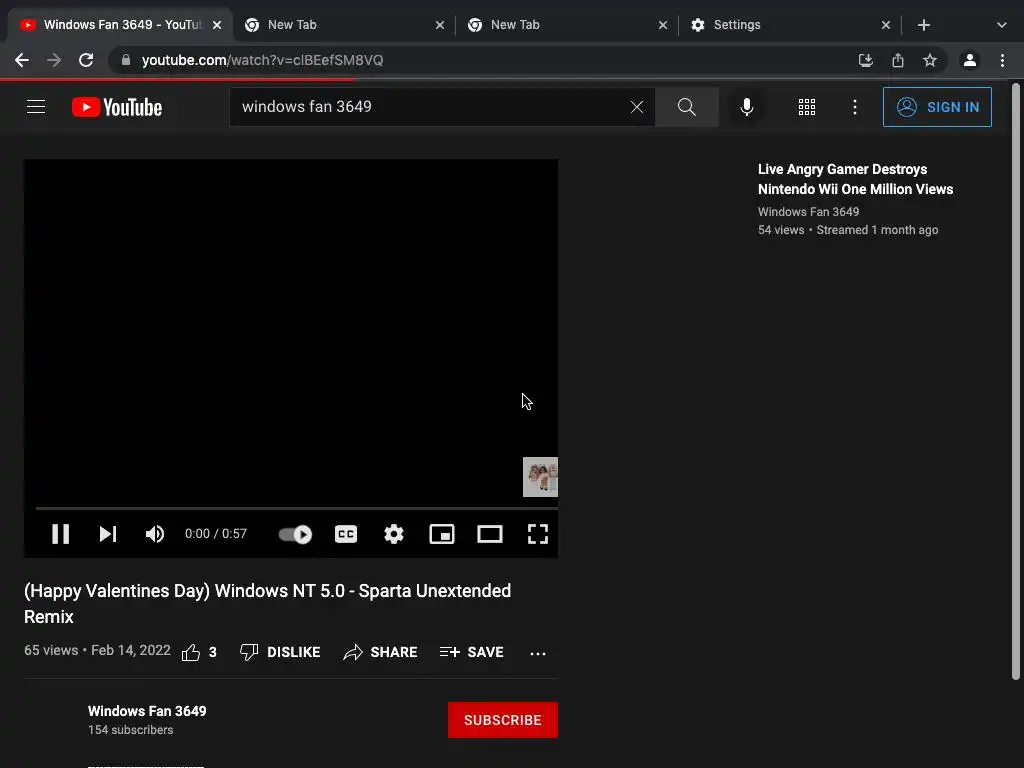Image resolution: width=1024 pixels, height=768 pixels.
Task: Activate the miniplayer
Action: 442,534
